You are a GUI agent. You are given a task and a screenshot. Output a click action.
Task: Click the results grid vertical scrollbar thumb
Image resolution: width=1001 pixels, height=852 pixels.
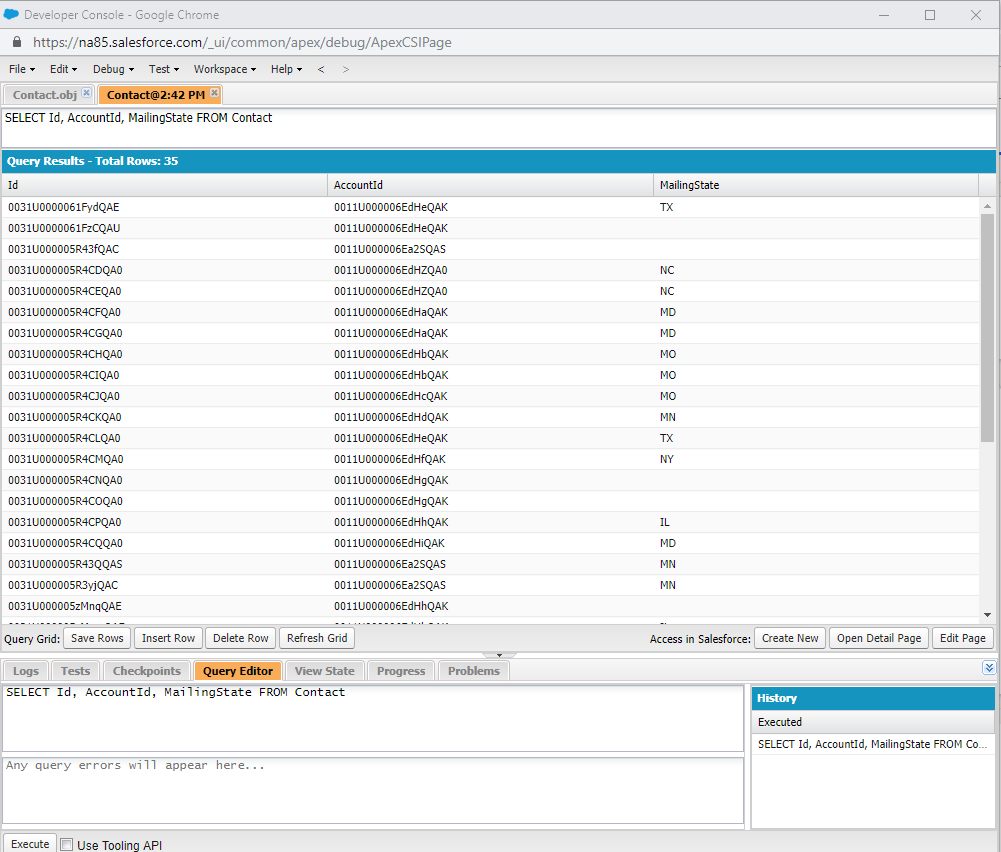pos(987,327)
